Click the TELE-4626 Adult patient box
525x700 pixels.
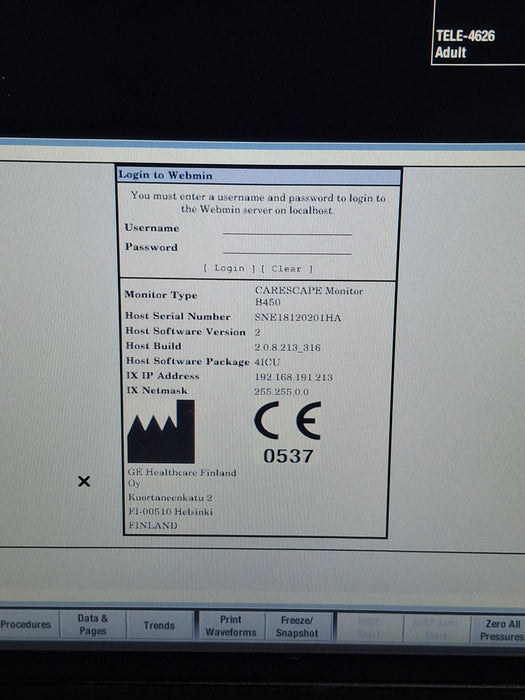pos(478,33)
